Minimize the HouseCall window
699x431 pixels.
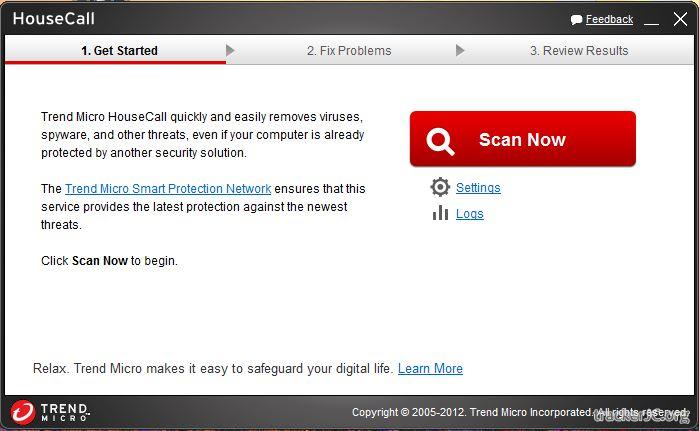coord(651,20)
